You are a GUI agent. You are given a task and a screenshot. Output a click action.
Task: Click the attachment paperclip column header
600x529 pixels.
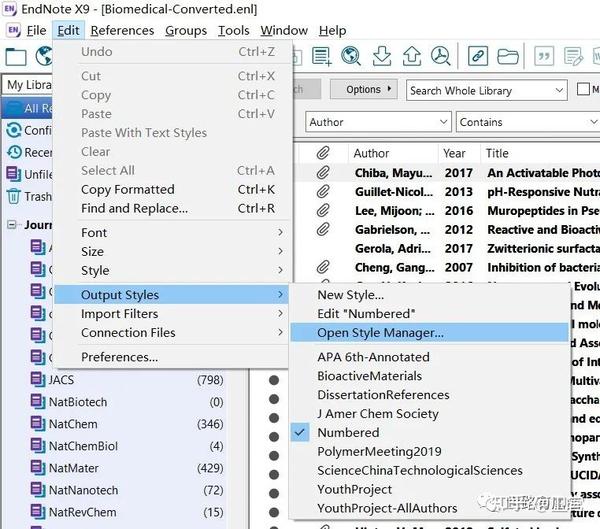[323, 153]
